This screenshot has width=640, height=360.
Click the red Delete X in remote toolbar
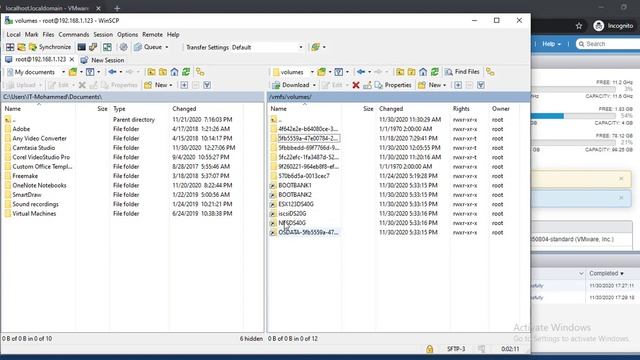[x=356, y=85]
